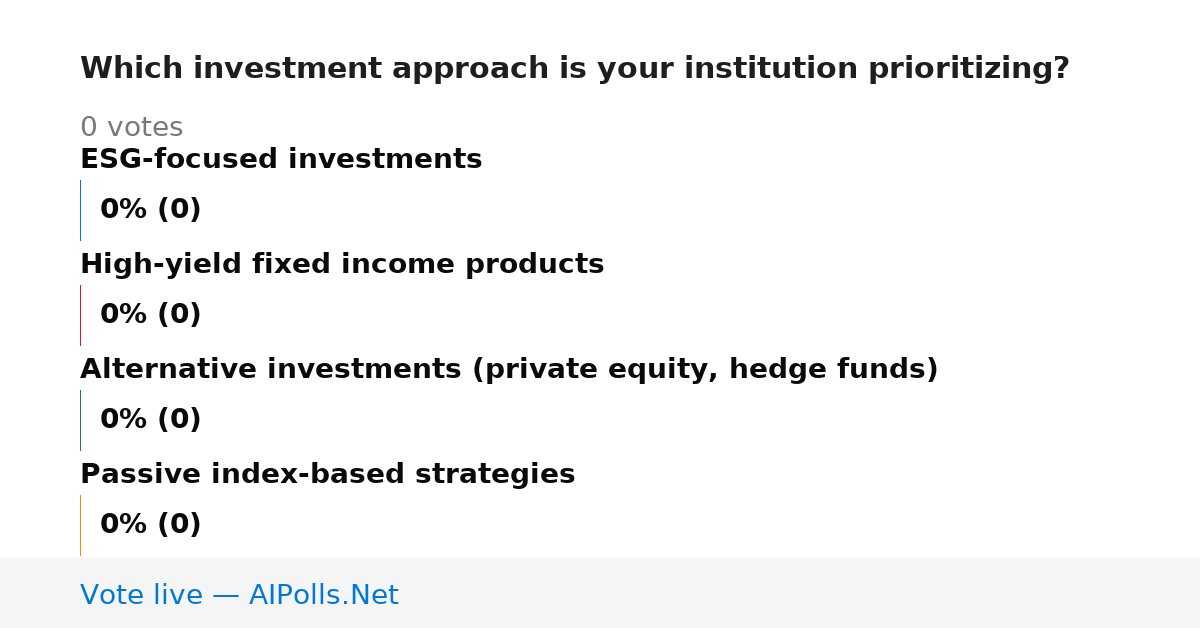Viewport: 1200px width, 628px height.
Task: Click the 0 votes total counter
Action: [x=132, y=127]
